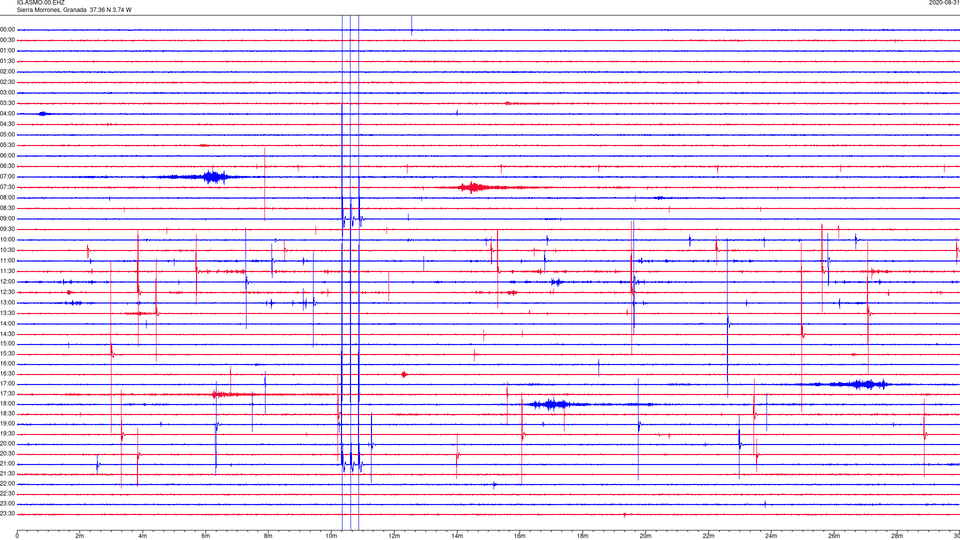Click the 13:30 time label
This screenshot has height=540, width=960.
click(x=7, y=313)
